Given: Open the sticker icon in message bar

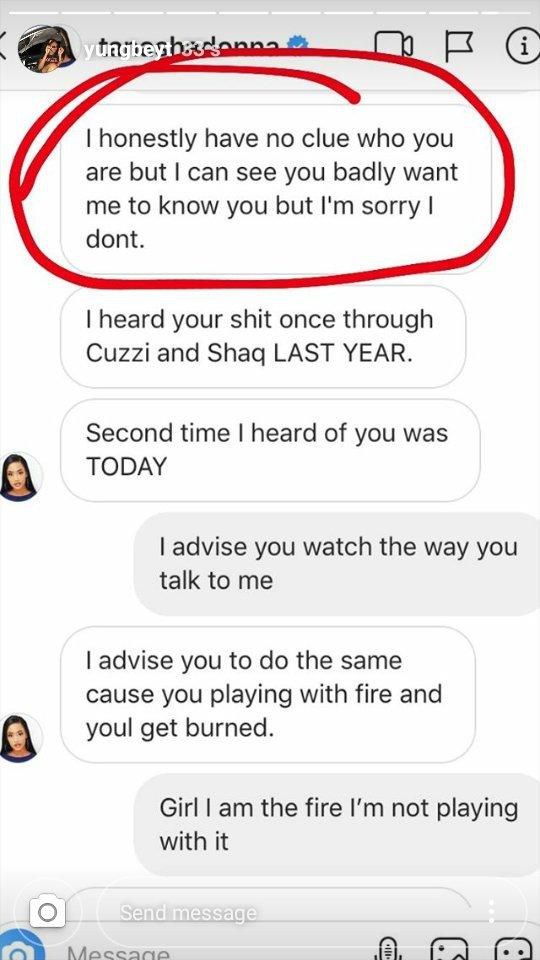Looking at the screenshot, I should 513,948.
